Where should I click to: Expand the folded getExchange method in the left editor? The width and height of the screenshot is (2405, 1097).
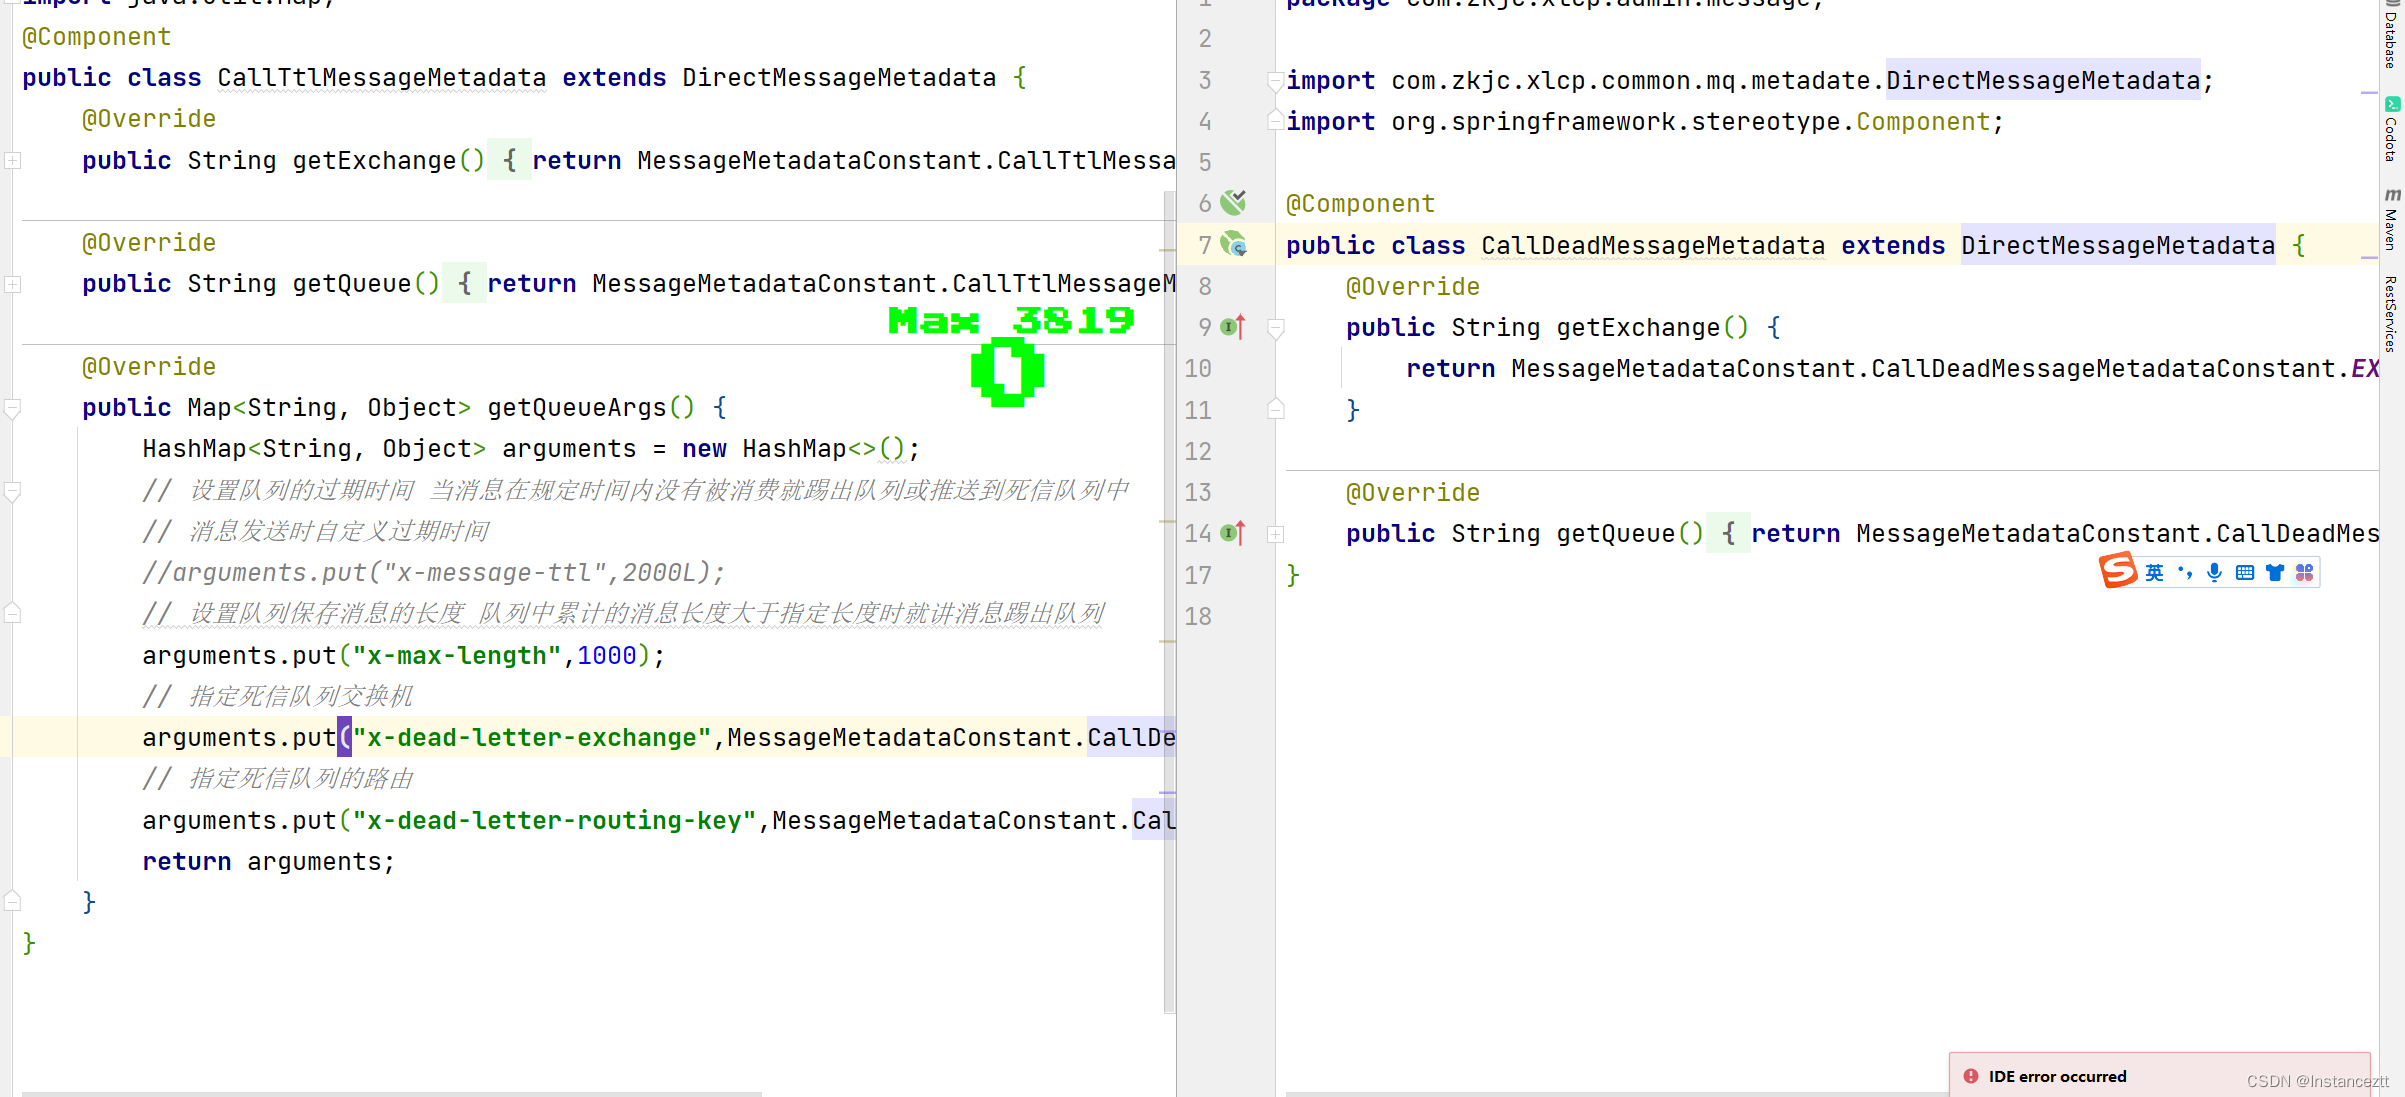click(13, 160)
